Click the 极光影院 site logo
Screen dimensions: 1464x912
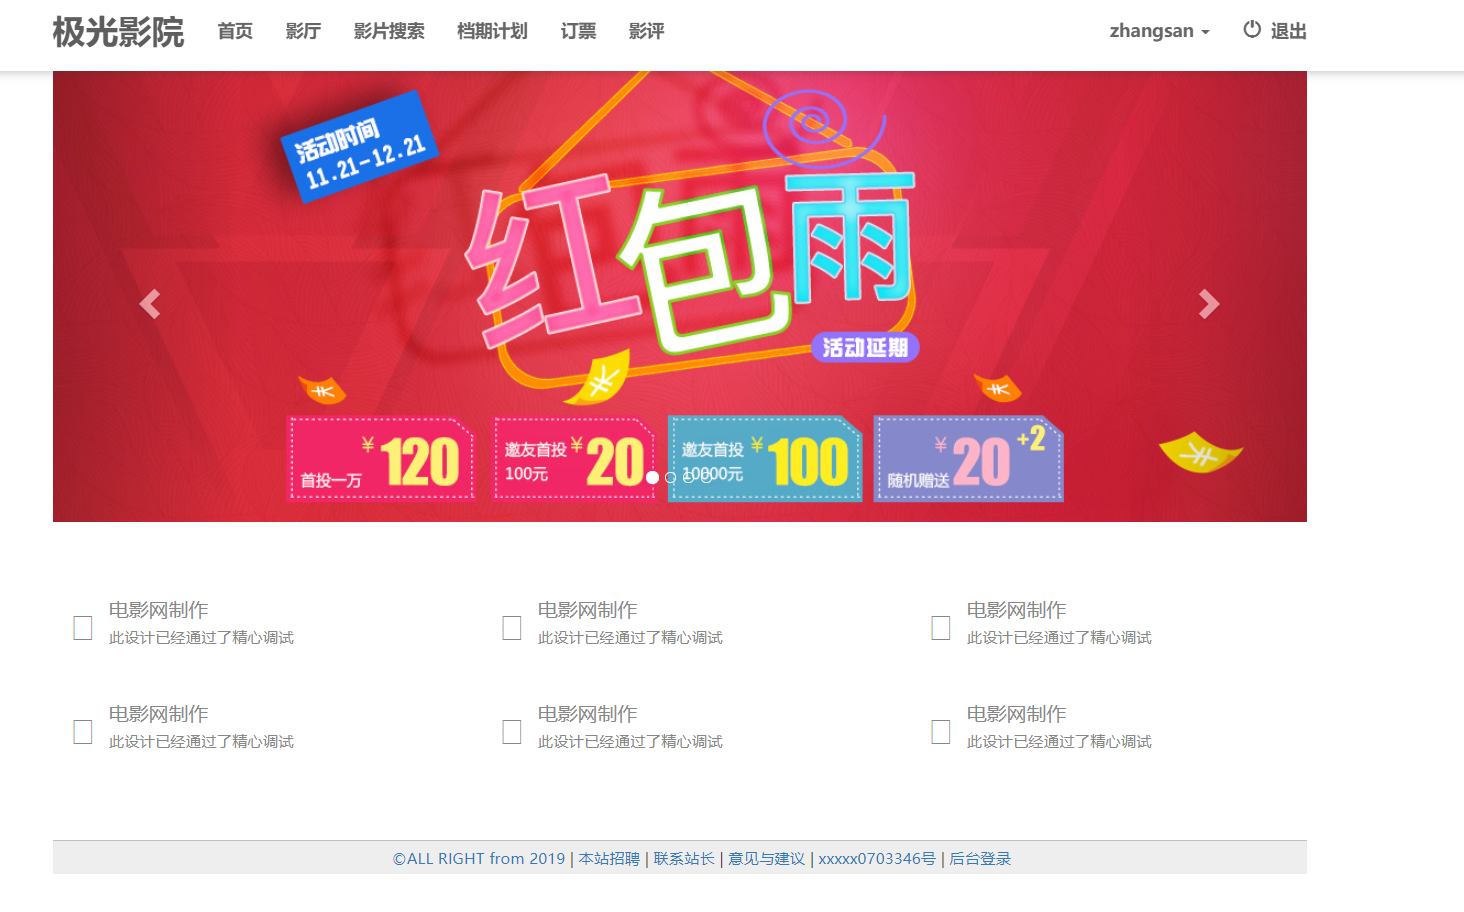tap(118, 32)
